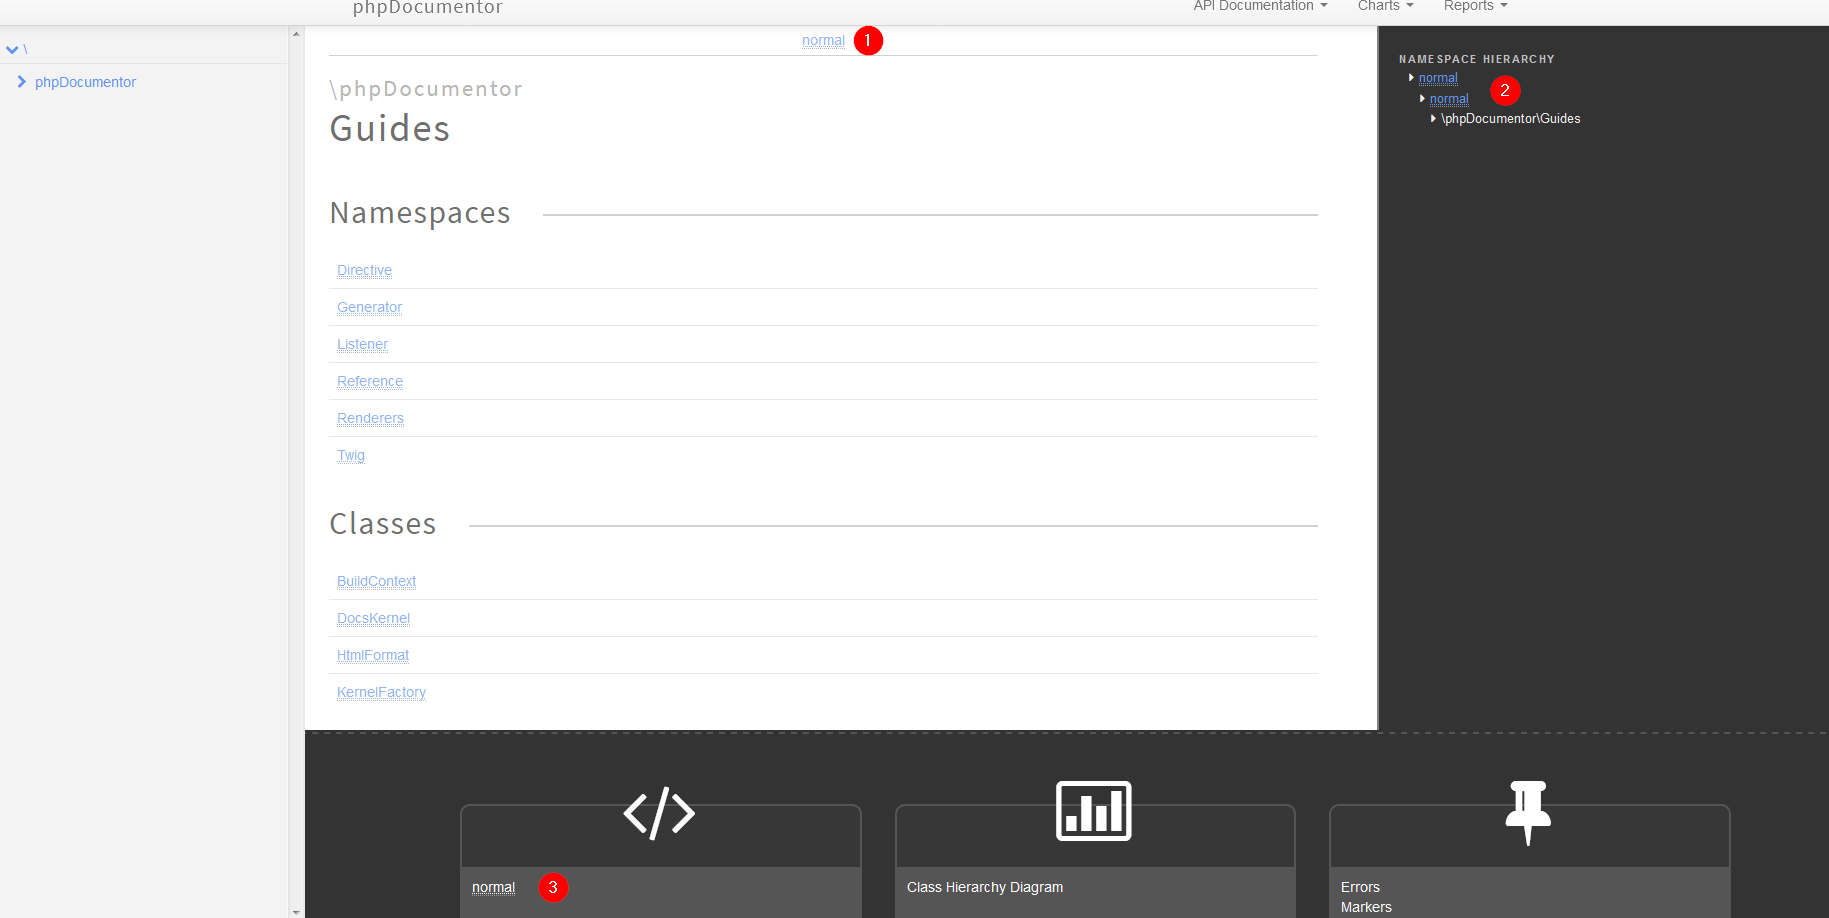Open the Reports dropdown
This screenshot has width=1829, height=918.
[1474, 7]
